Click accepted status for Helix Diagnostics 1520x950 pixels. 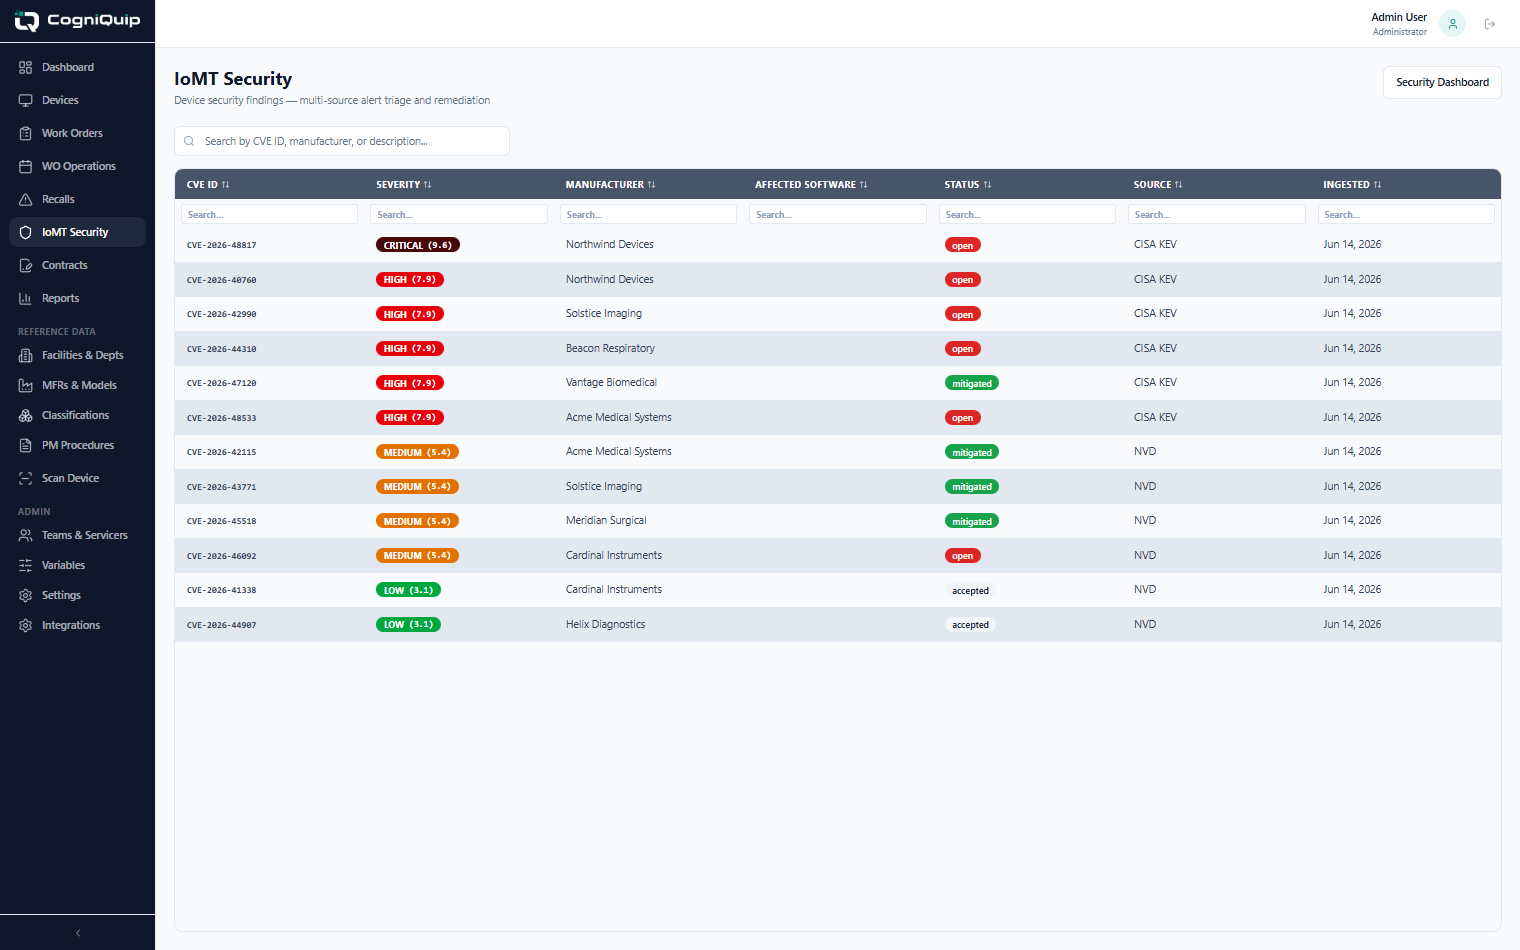coord(970,625)
